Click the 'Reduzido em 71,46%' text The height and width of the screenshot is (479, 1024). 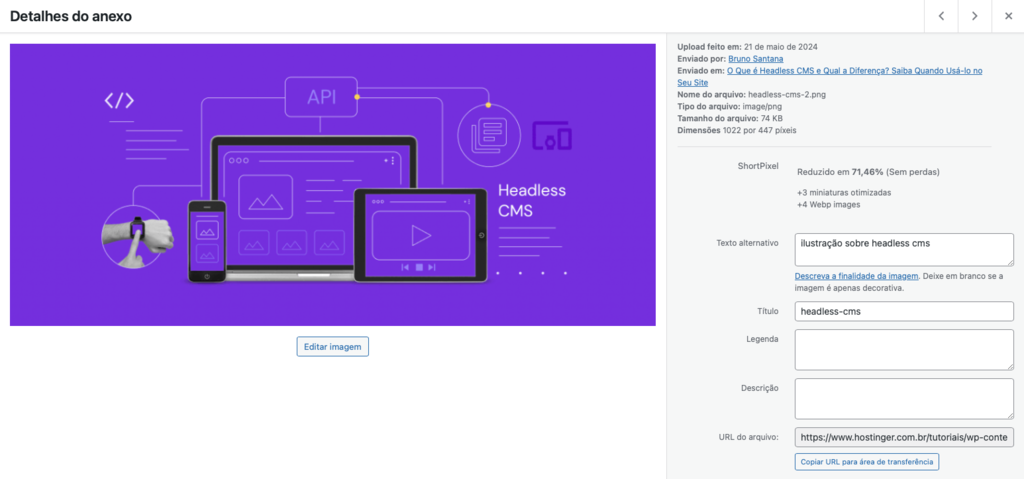tap(840, 172)
